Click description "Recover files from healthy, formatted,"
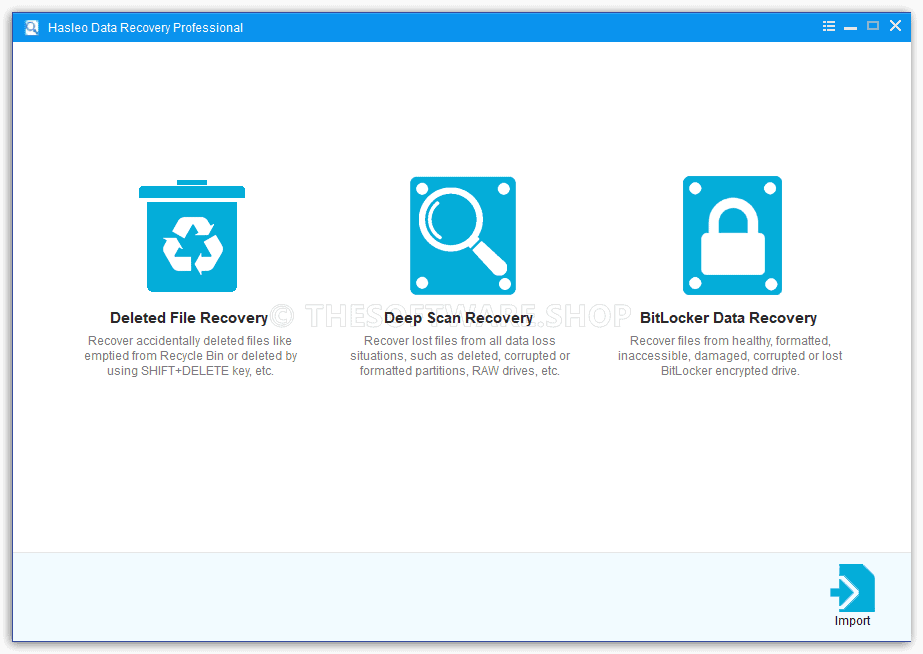923x654 pixels. click(730, 341)
